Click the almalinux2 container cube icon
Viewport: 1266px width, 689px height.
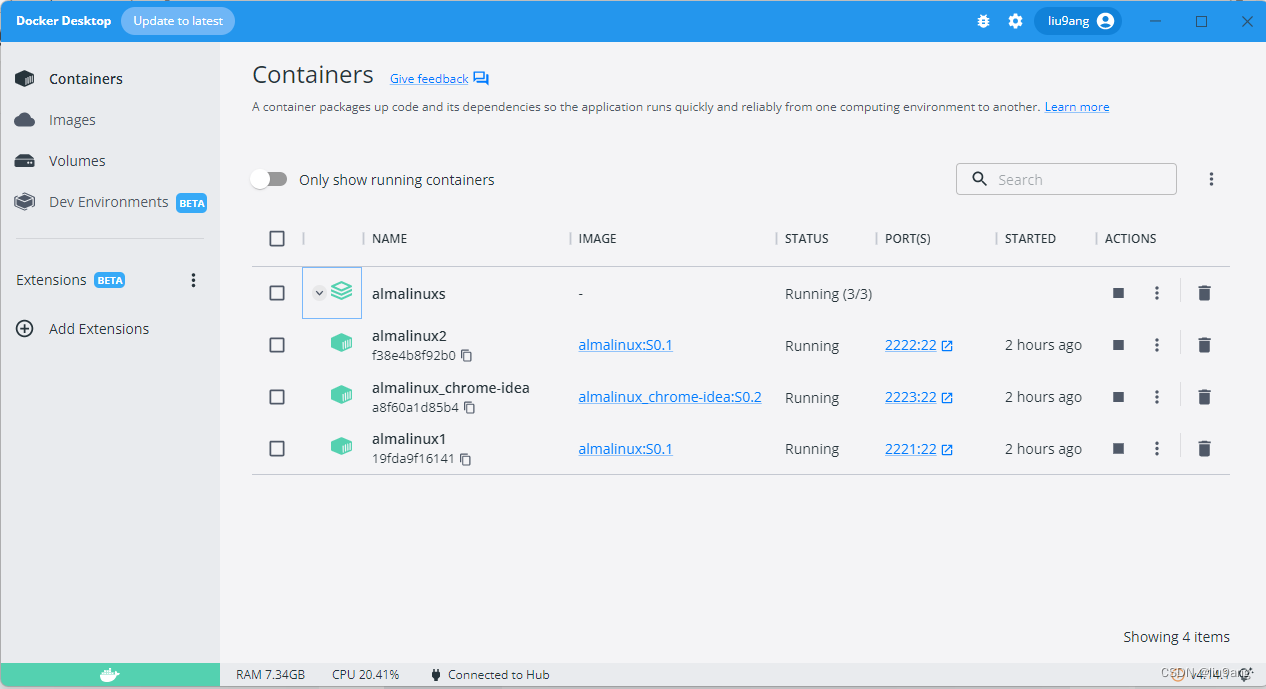pos(342,343)
